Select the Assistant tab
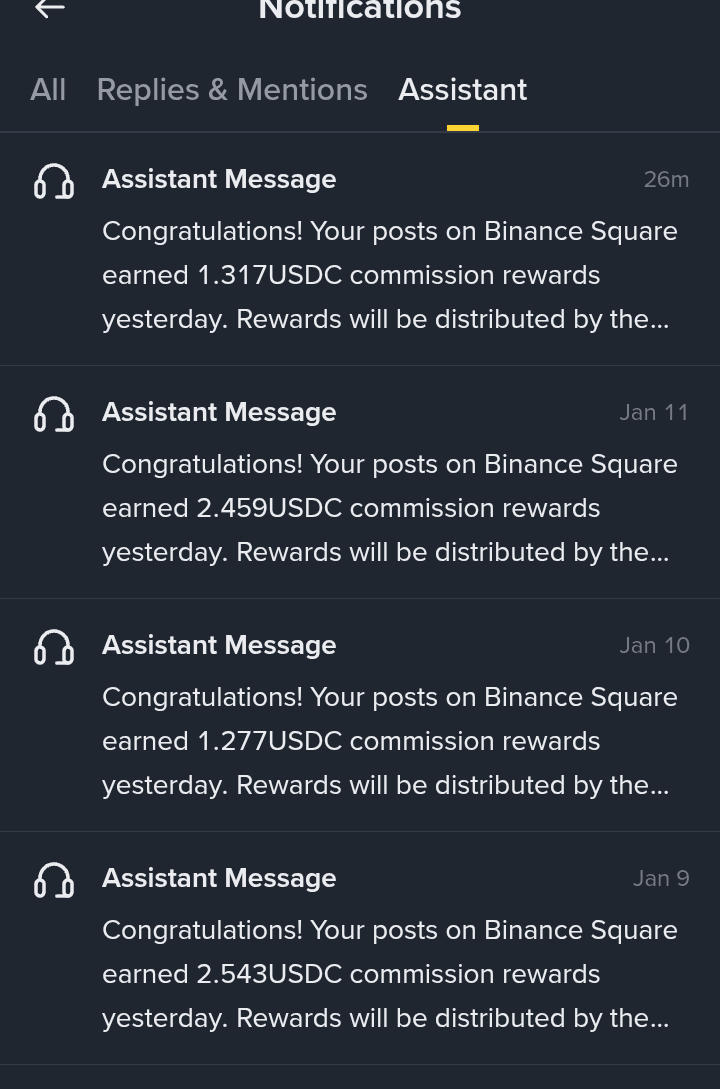720x1089 pixels. click(x=462, y=90)
